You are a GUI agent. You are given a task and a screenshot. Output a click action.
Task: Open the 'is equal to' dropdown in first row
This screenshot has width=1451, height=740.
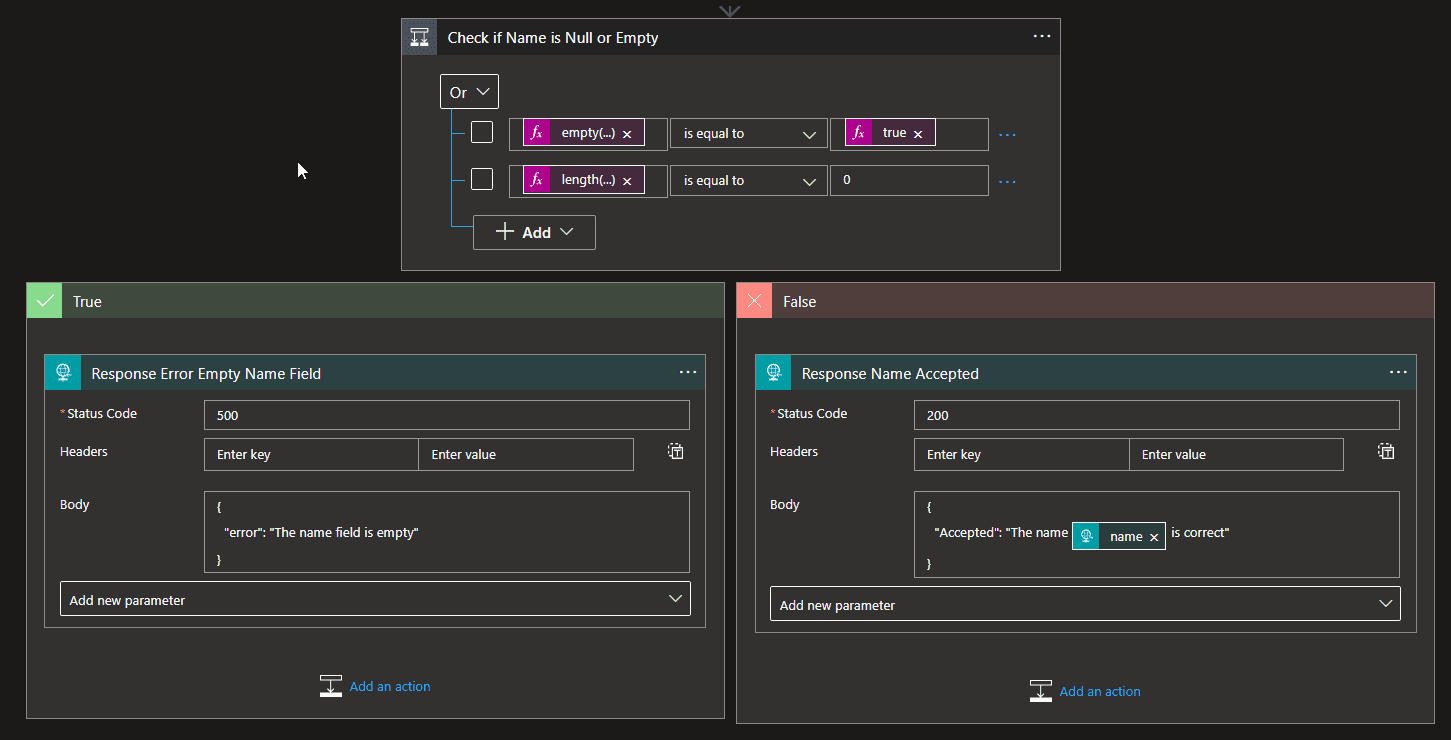point(748,134)
